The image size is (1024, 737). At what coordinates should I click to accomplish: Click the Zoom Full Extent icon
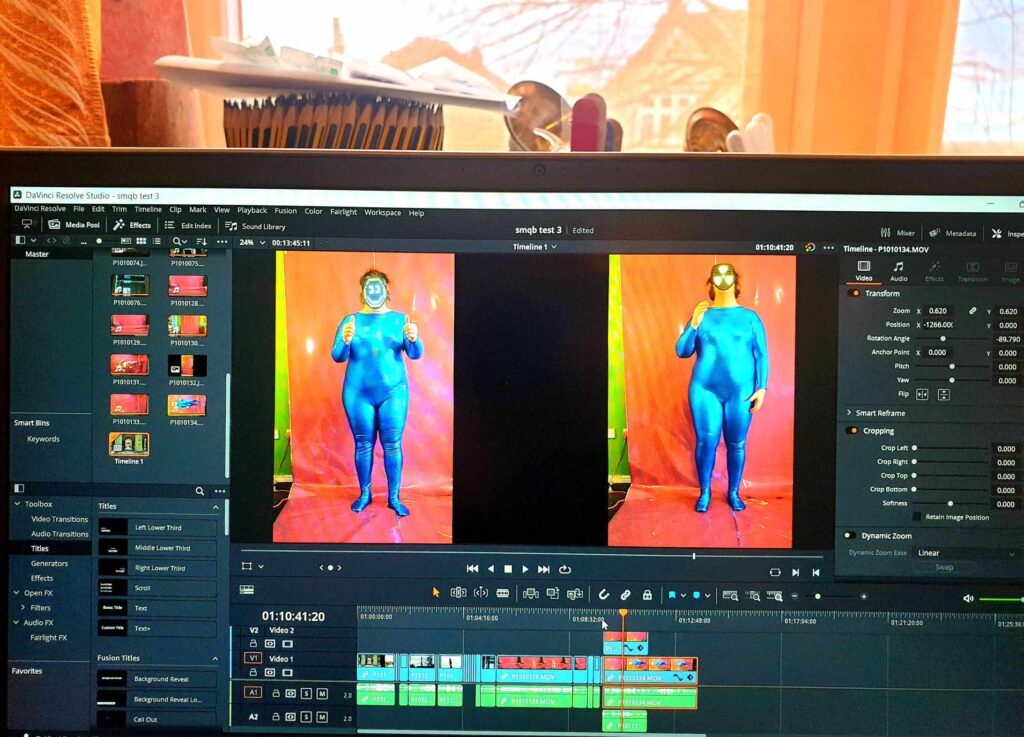(730, 595)
